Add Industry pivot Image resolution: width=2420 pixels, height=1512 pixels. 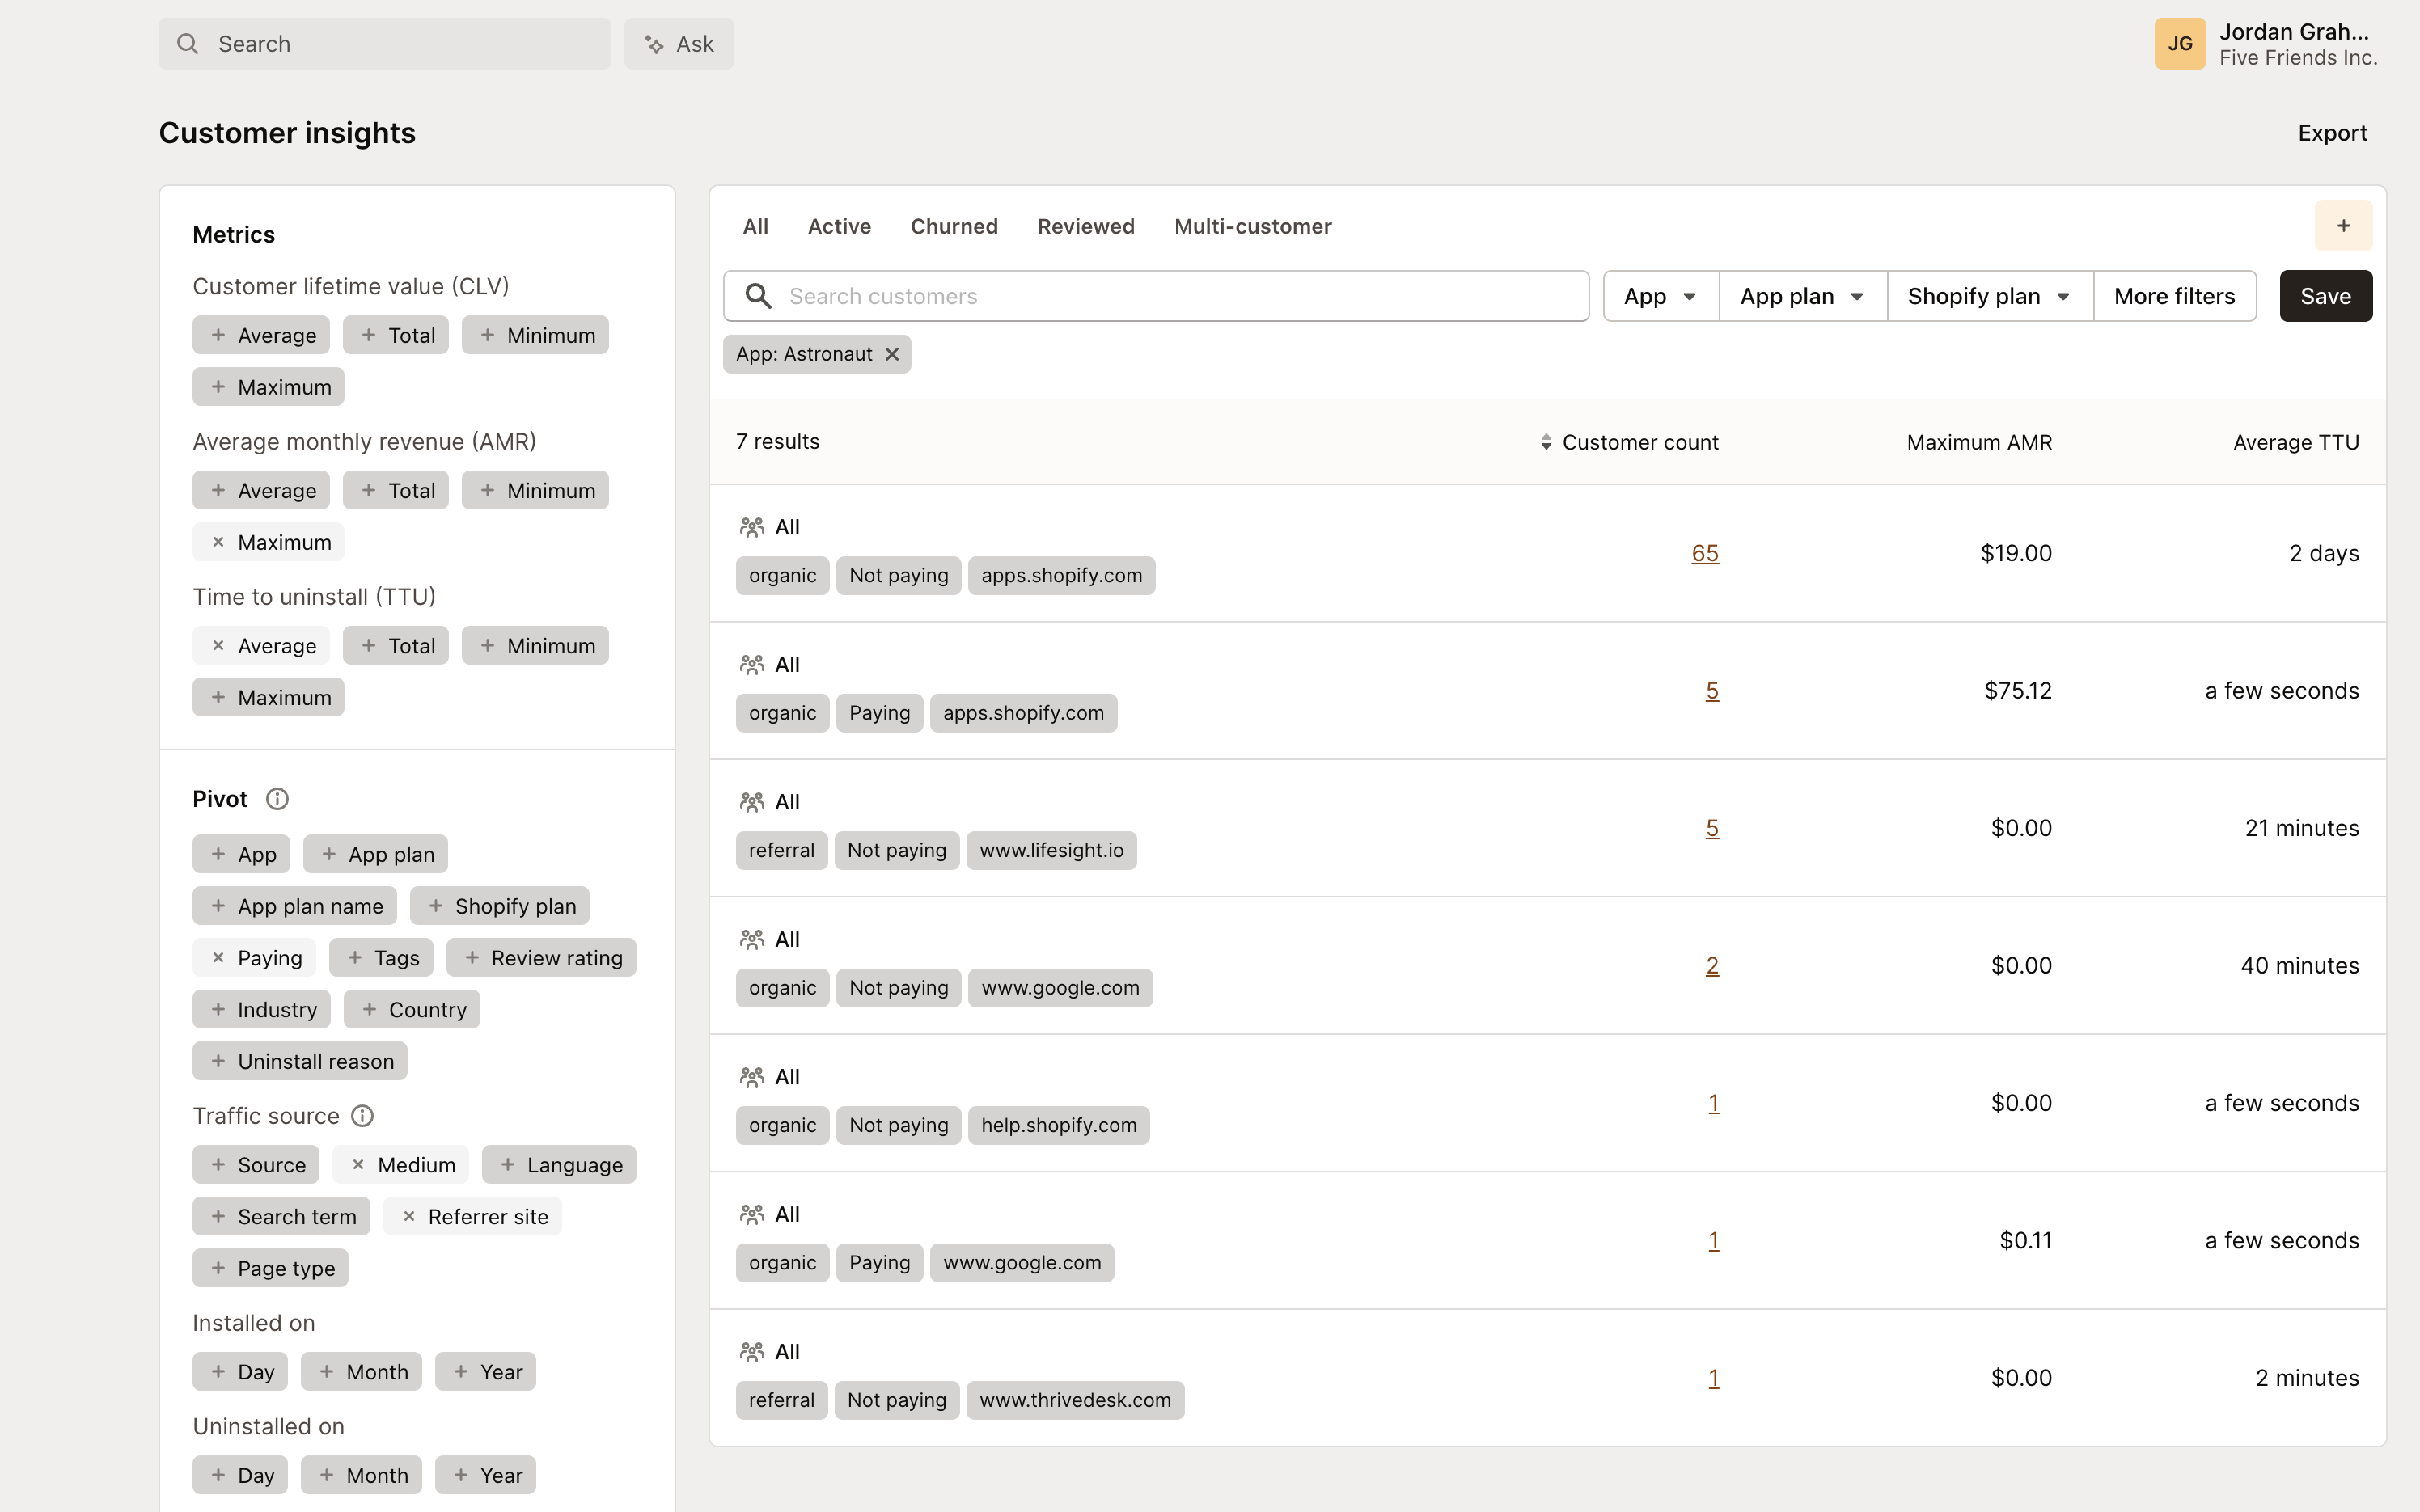(x=261, y=1009)
